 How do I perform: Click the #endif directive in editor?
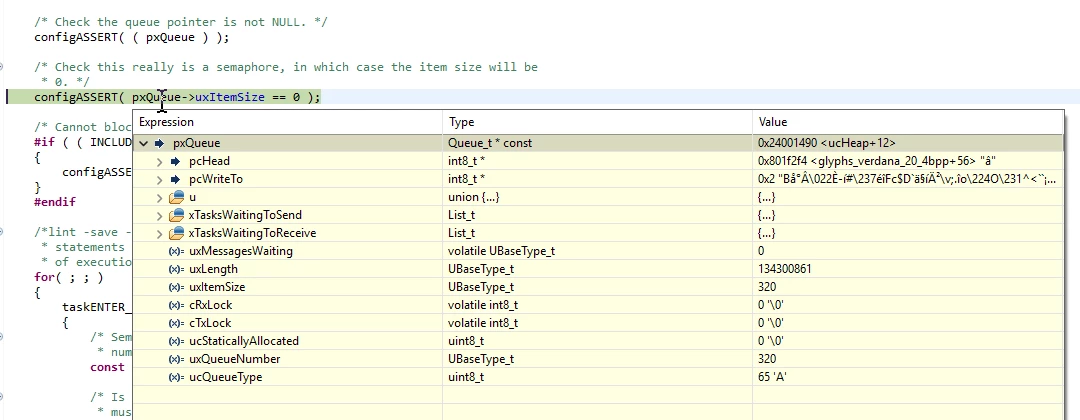click(x=55, y=202)
